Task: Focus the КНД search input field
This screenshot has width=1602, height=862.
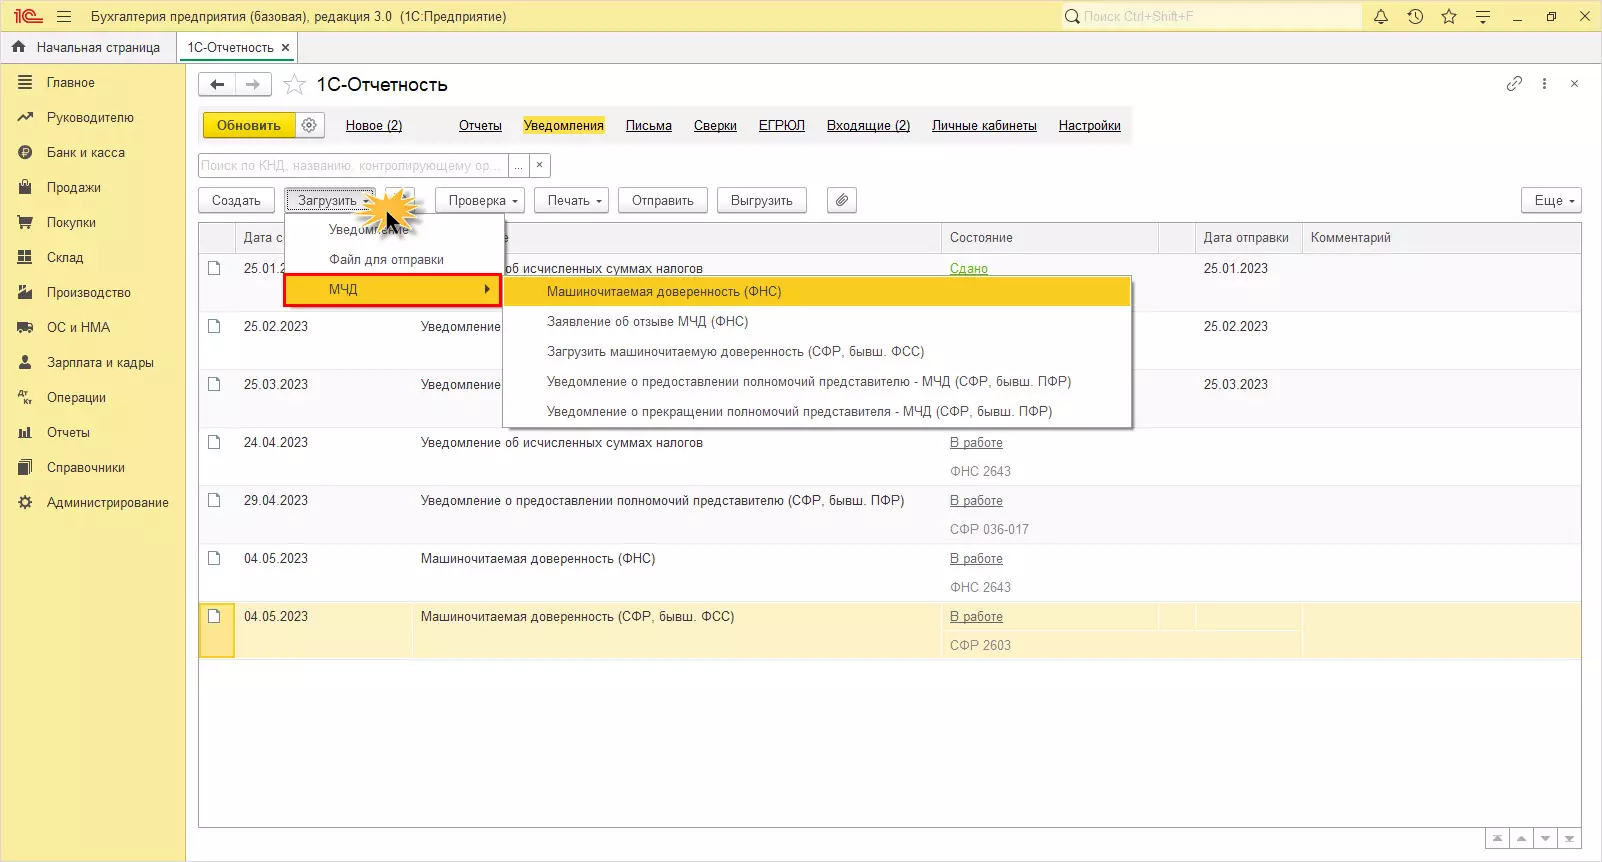Action: [353, 166]
